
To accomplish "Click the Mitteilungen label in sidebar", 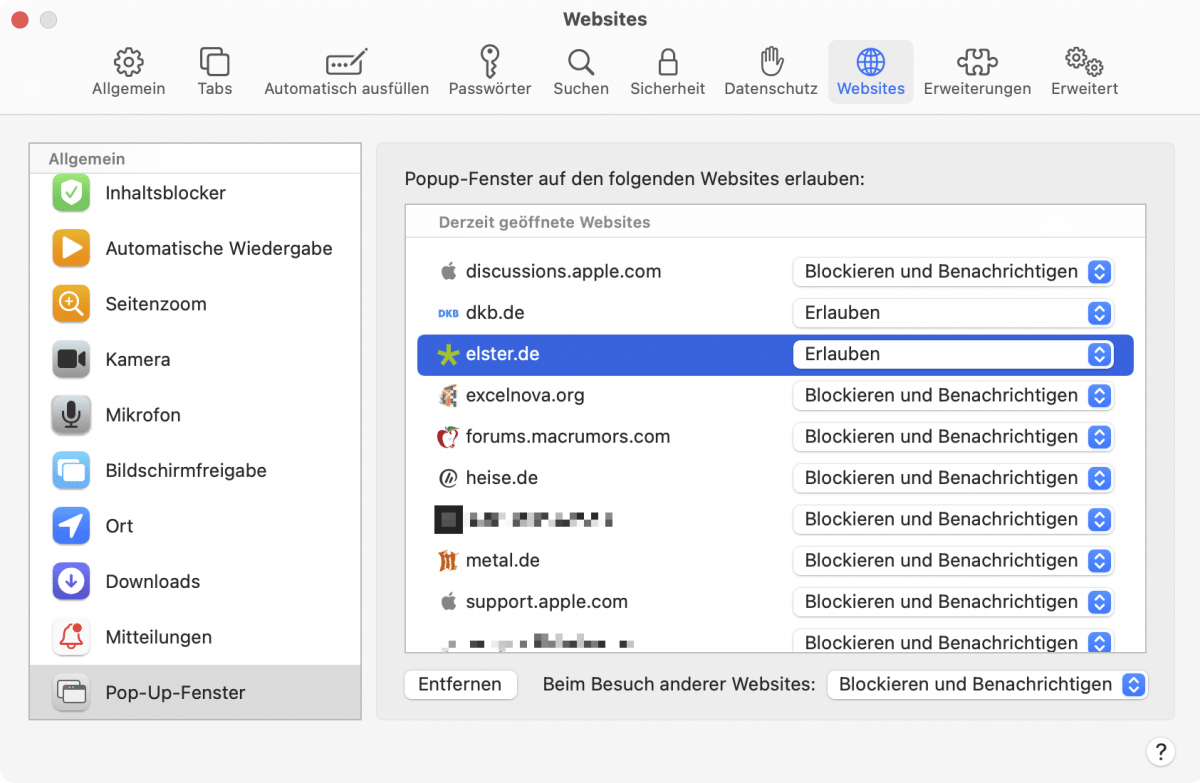I will pyautogui.click(x=159, y=637).
